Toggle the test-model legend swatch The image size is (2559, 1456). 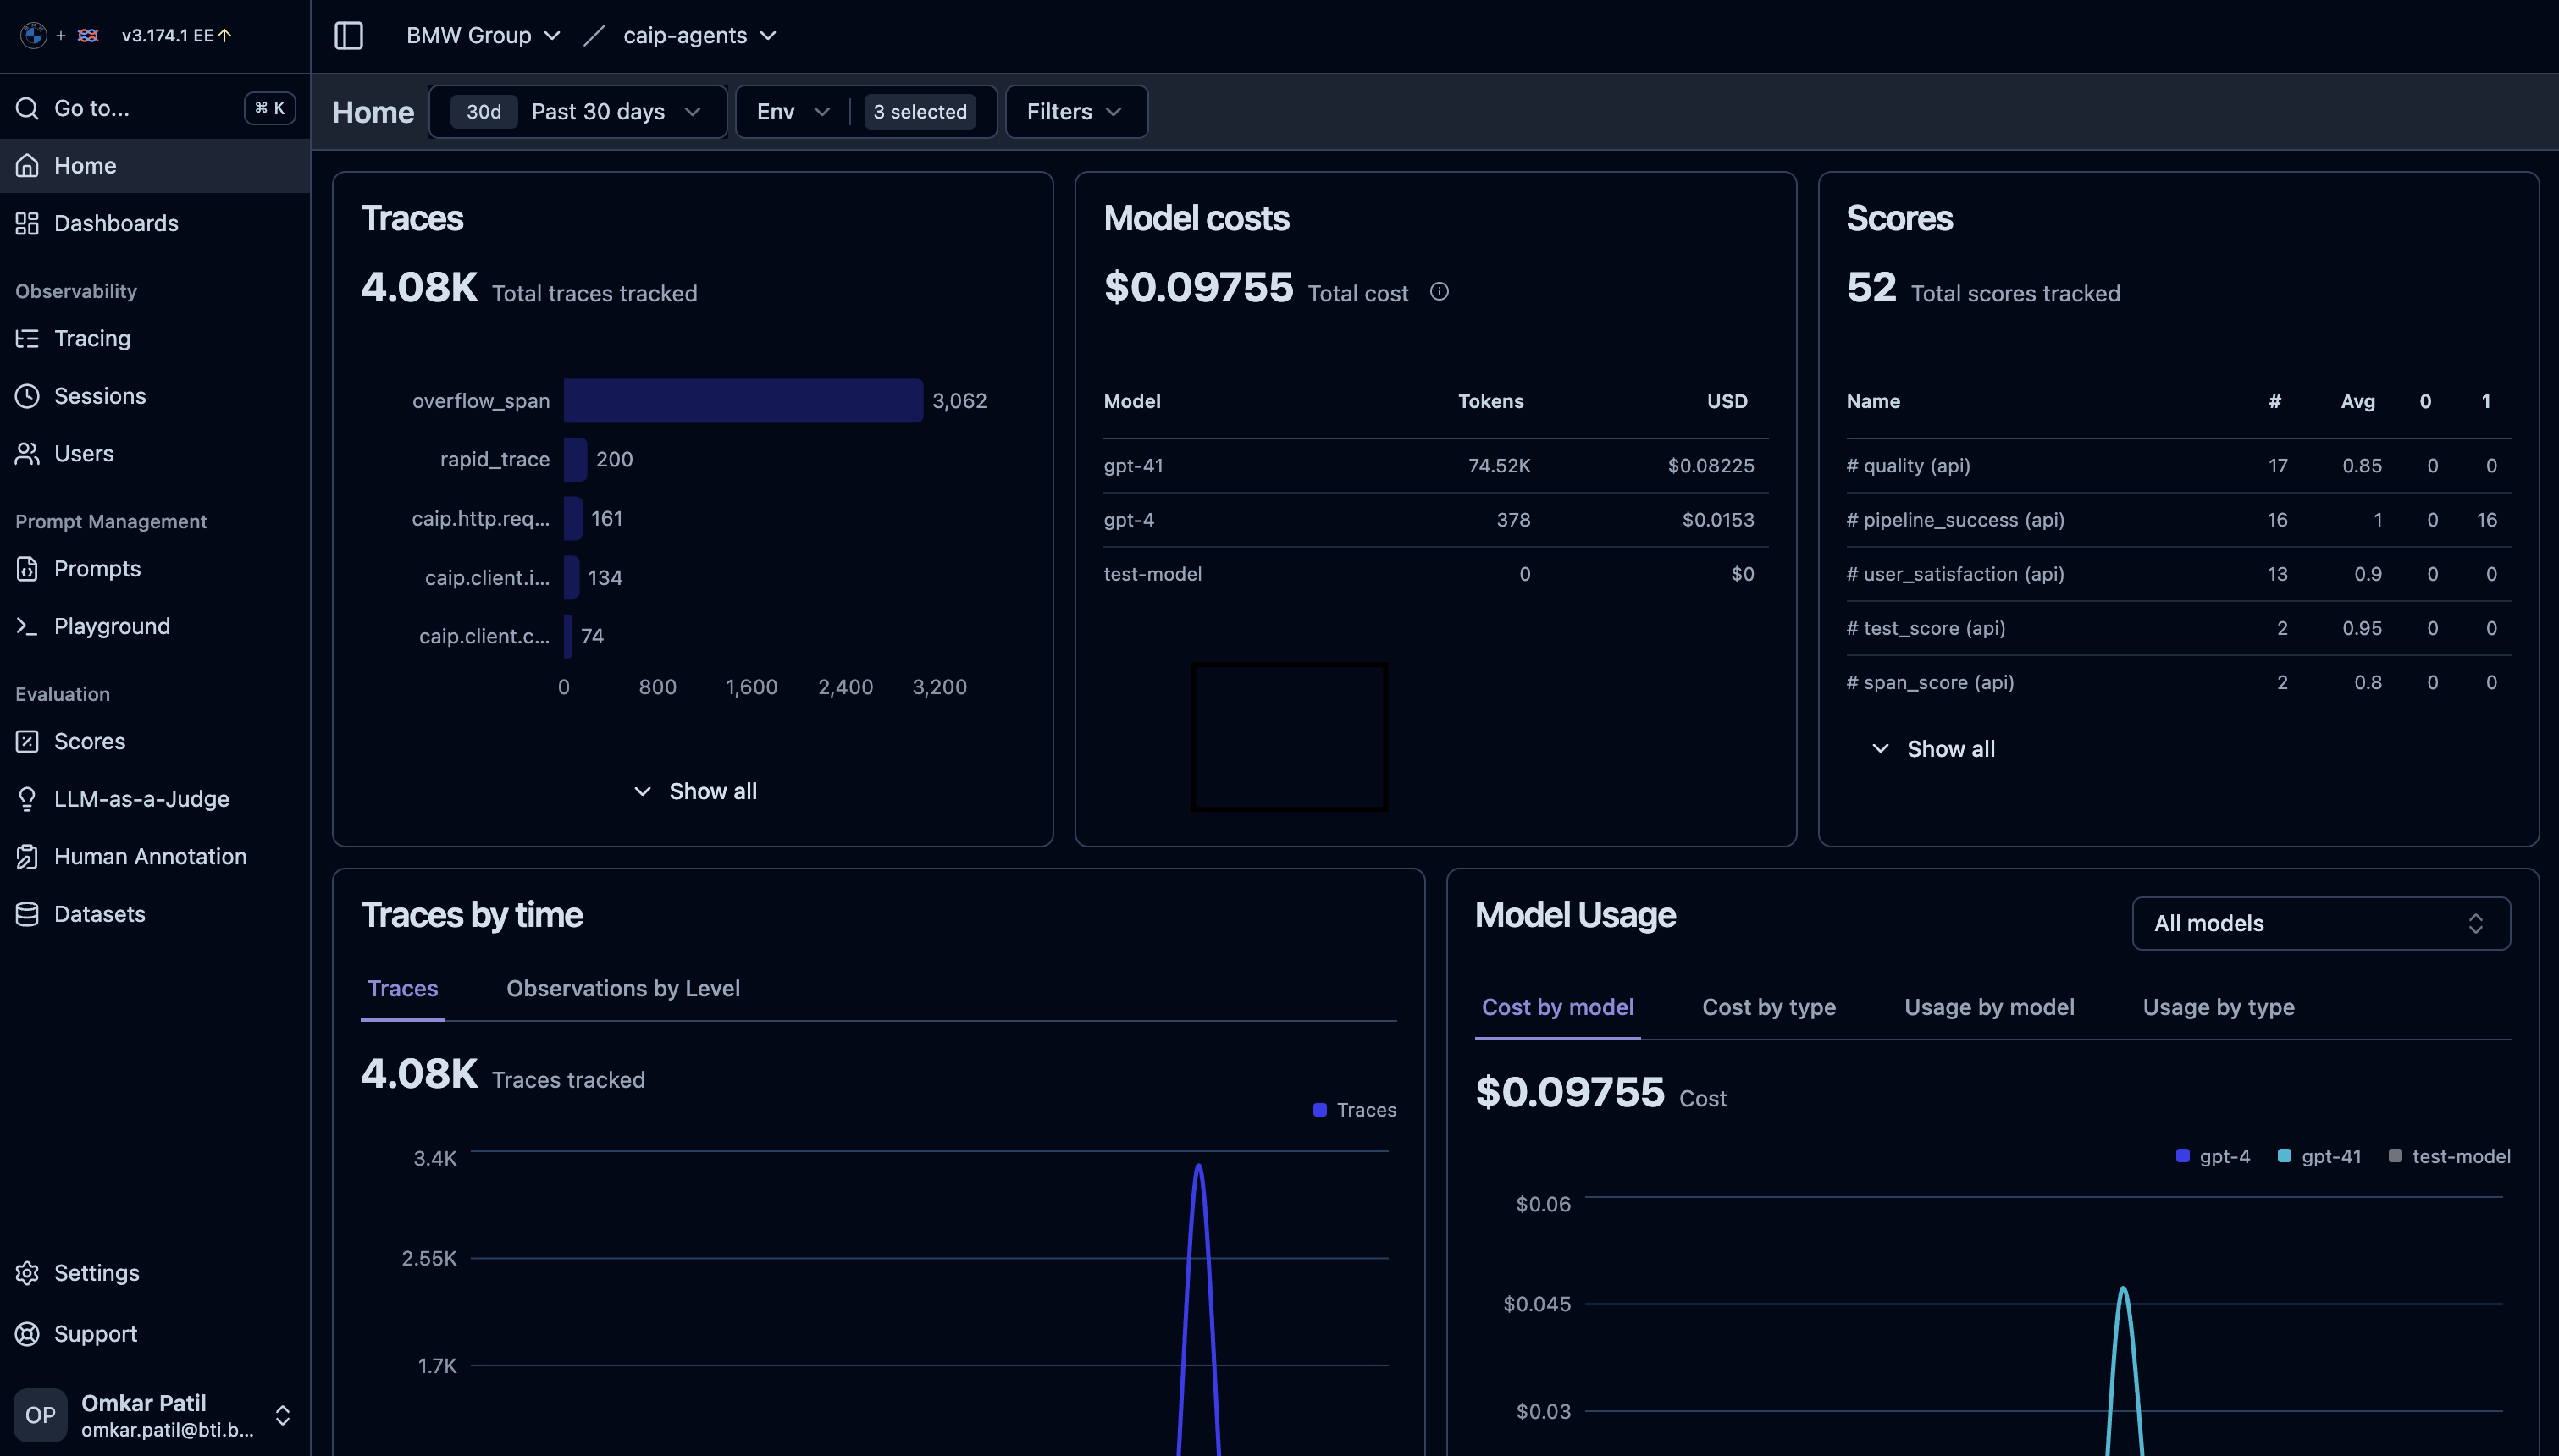pos(2395,1156)
